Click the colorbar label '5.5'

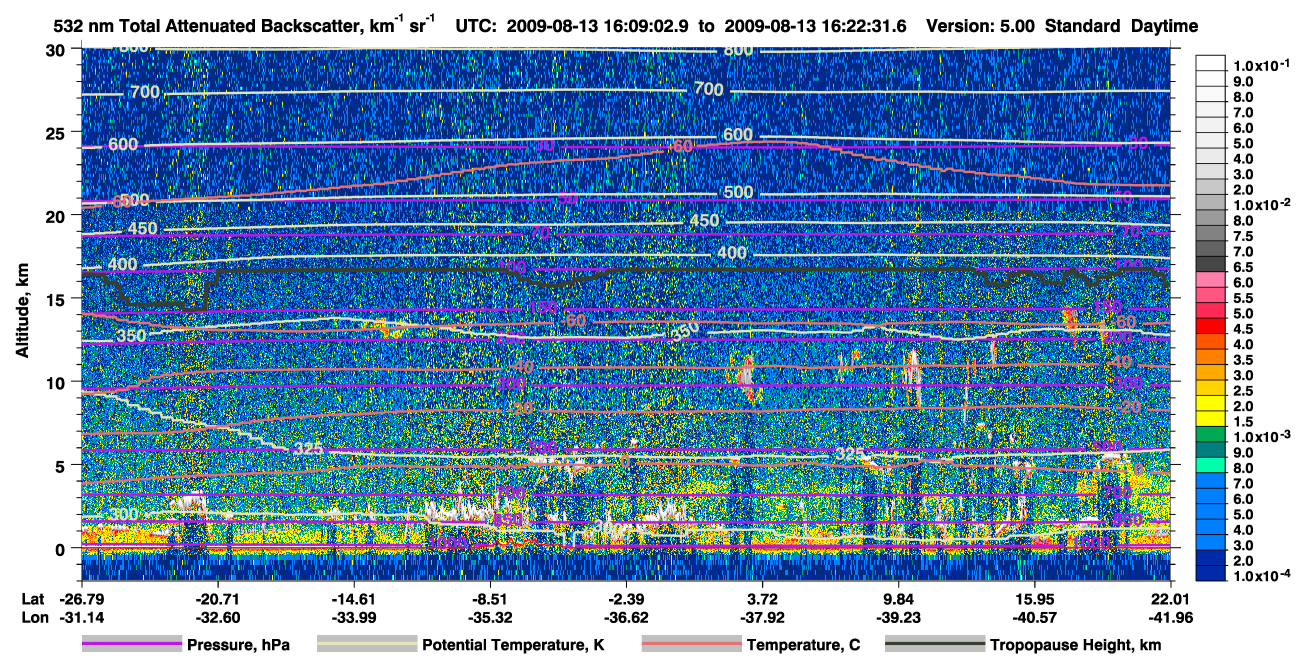click(1244, 299)
